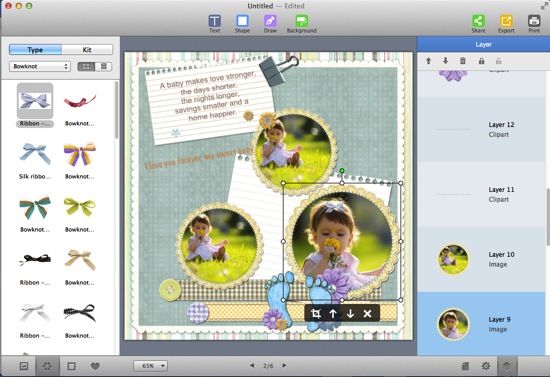Move layer up with arrow icon
Image resolution: width=550 pixels, height=377 pixels.
coord(428,61)
